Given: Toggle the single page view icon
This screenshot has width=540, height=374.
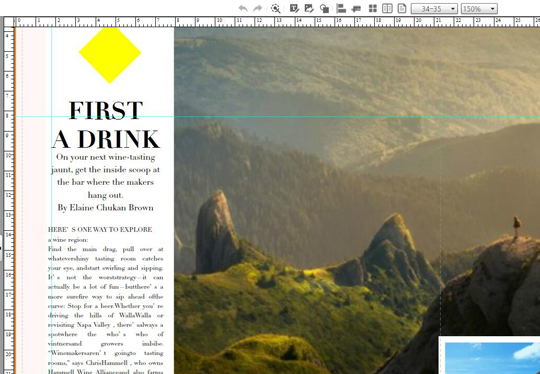Looking at the screenshot, I should (402, 8).
